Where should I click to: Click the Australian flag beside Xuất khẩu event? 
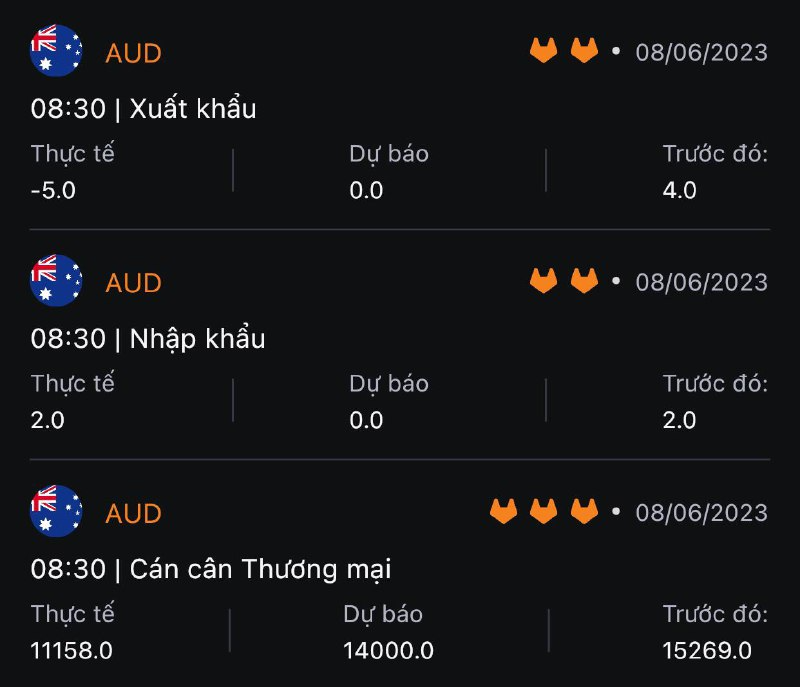56,51
